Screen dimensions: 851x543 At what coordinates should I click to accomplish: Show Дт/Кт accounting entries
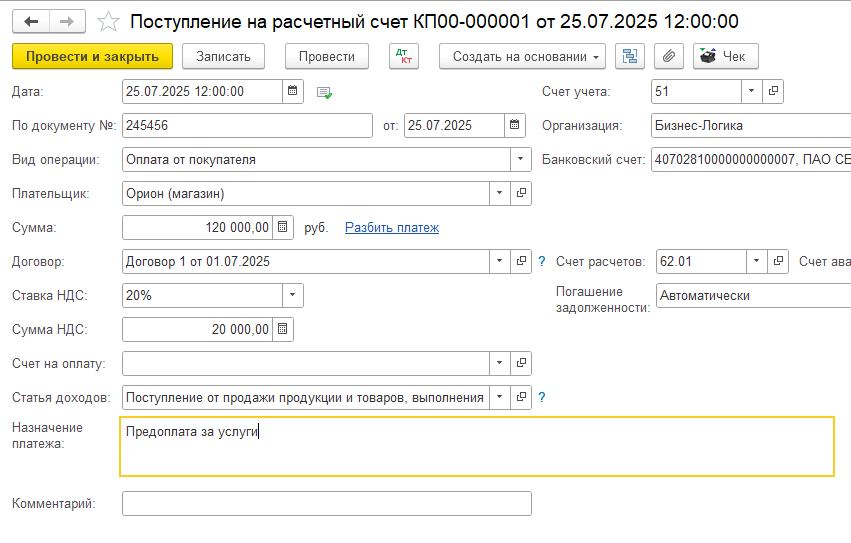coord(404,56)
